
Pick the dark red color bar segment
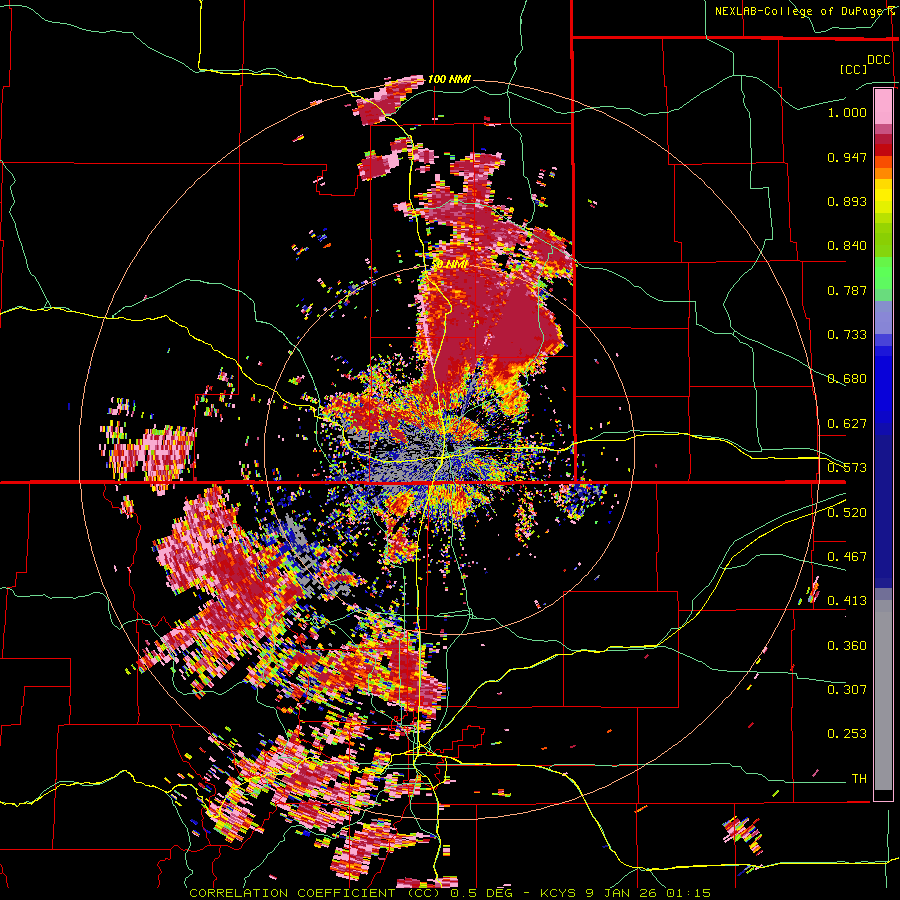[883, 139]
